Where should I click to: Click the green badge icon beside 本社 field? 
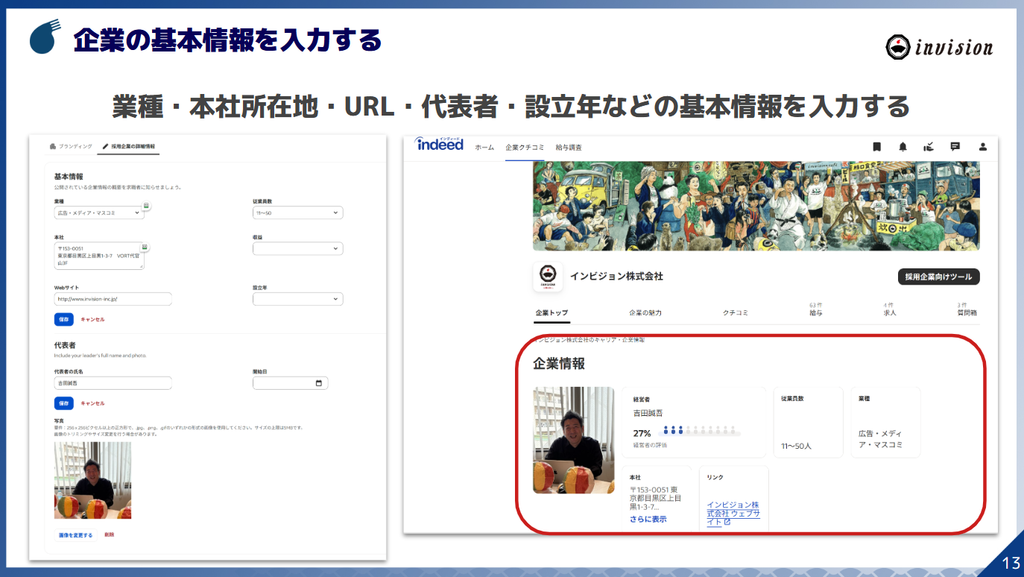(x=145, y=247)
